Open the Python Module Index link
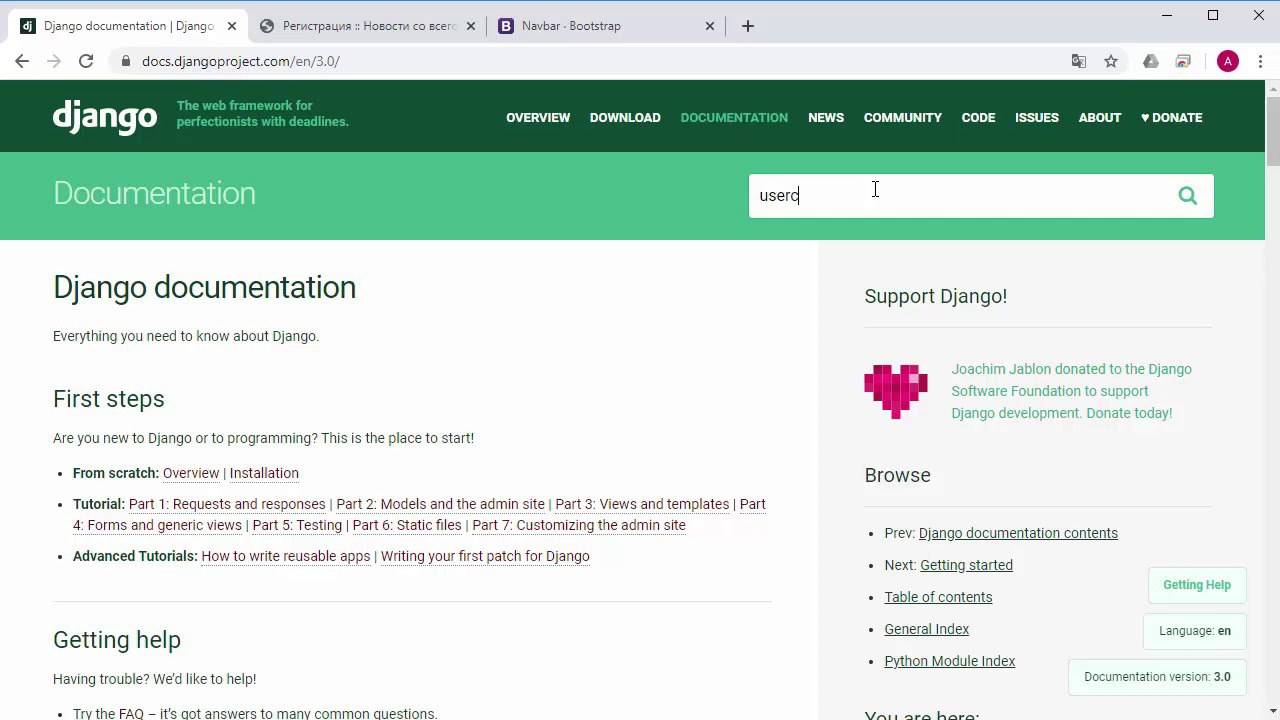 pos(949,661)
